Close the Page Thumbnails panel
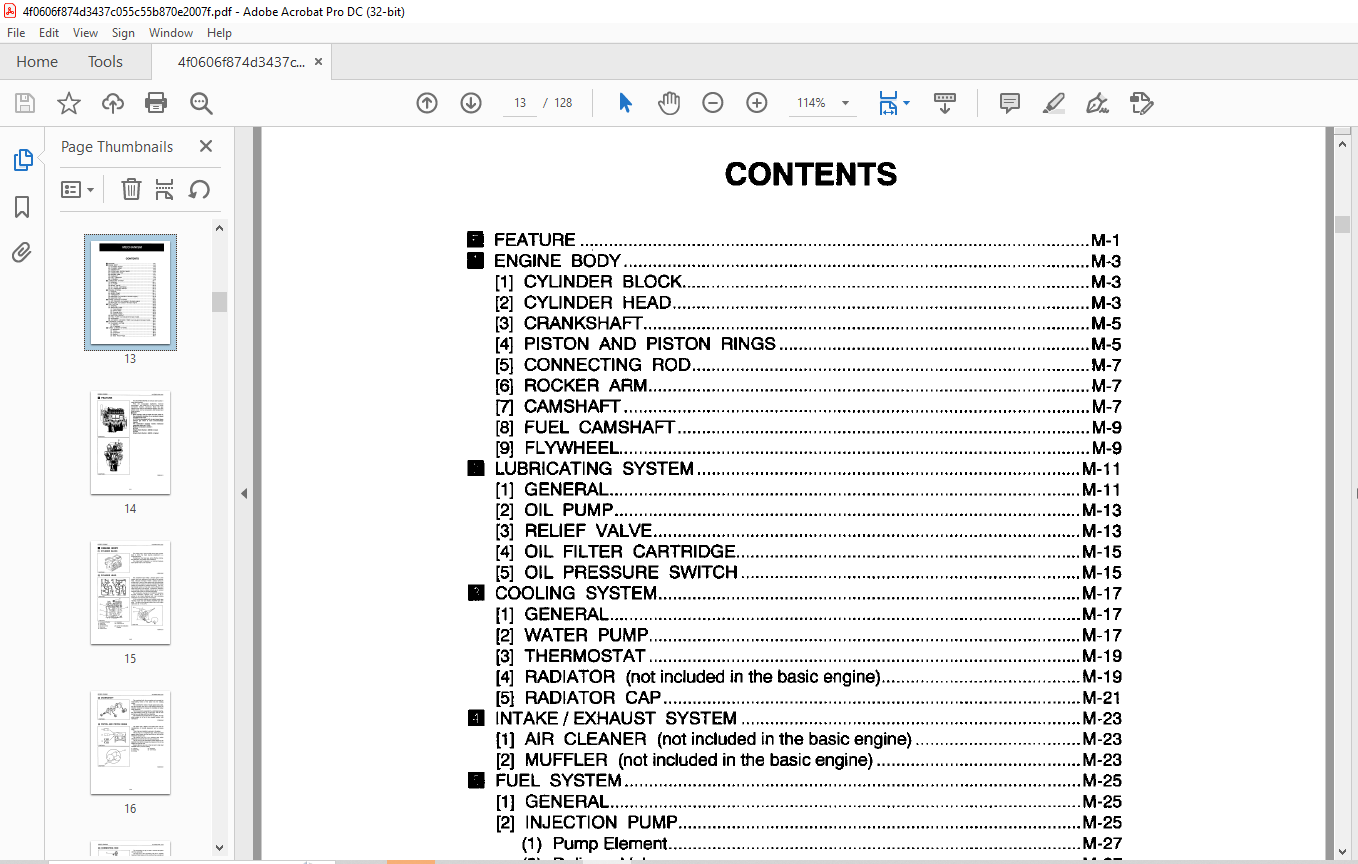The width and height of the screenshot is (1358, 864). [206, 146]
